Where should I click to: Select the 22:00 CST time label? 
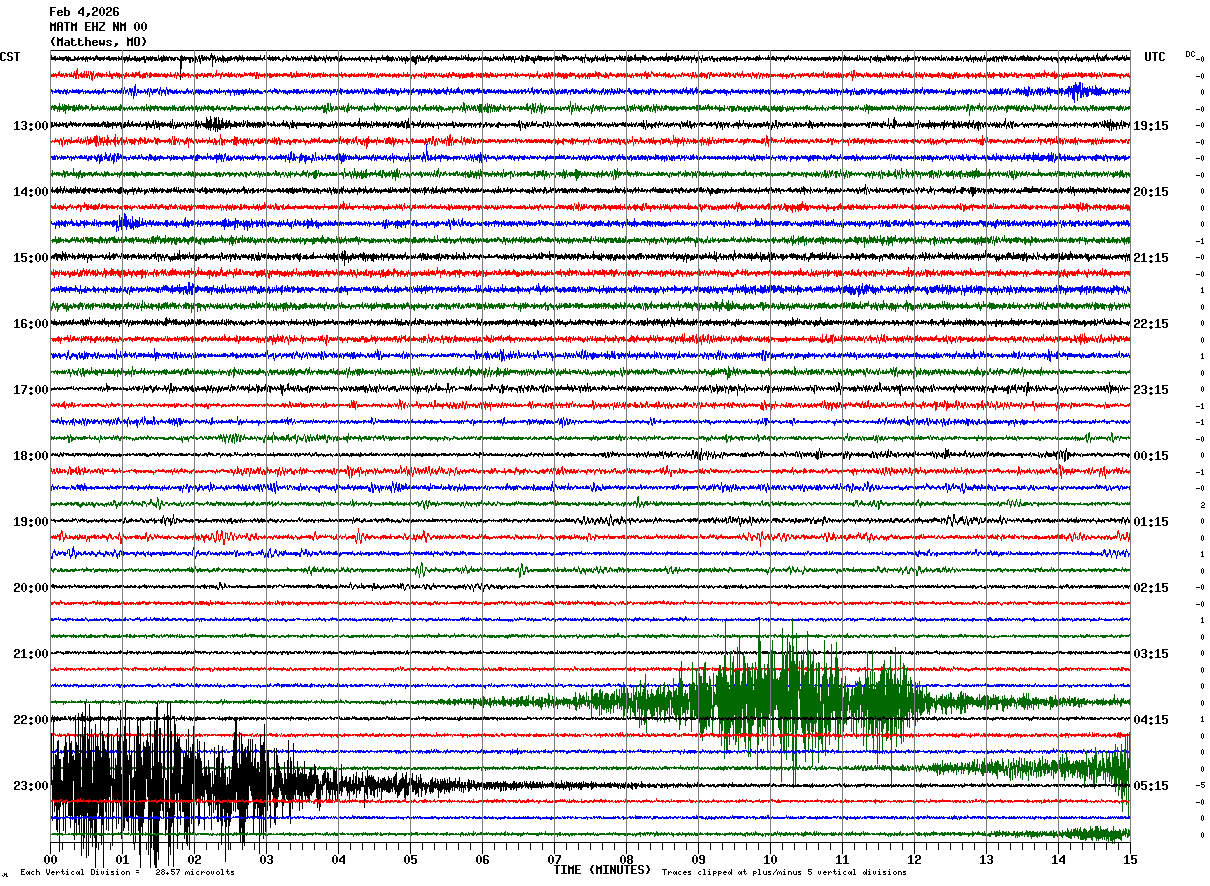(30, 720)
